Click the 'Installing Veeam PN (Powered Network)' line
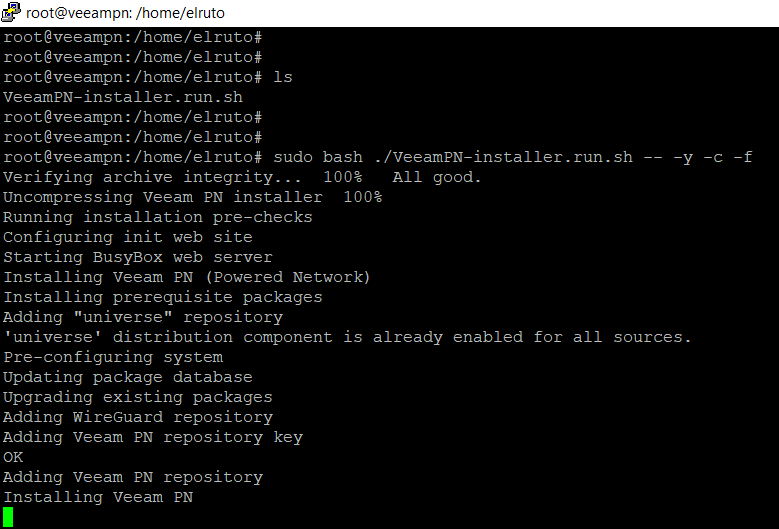 point(187,277)
